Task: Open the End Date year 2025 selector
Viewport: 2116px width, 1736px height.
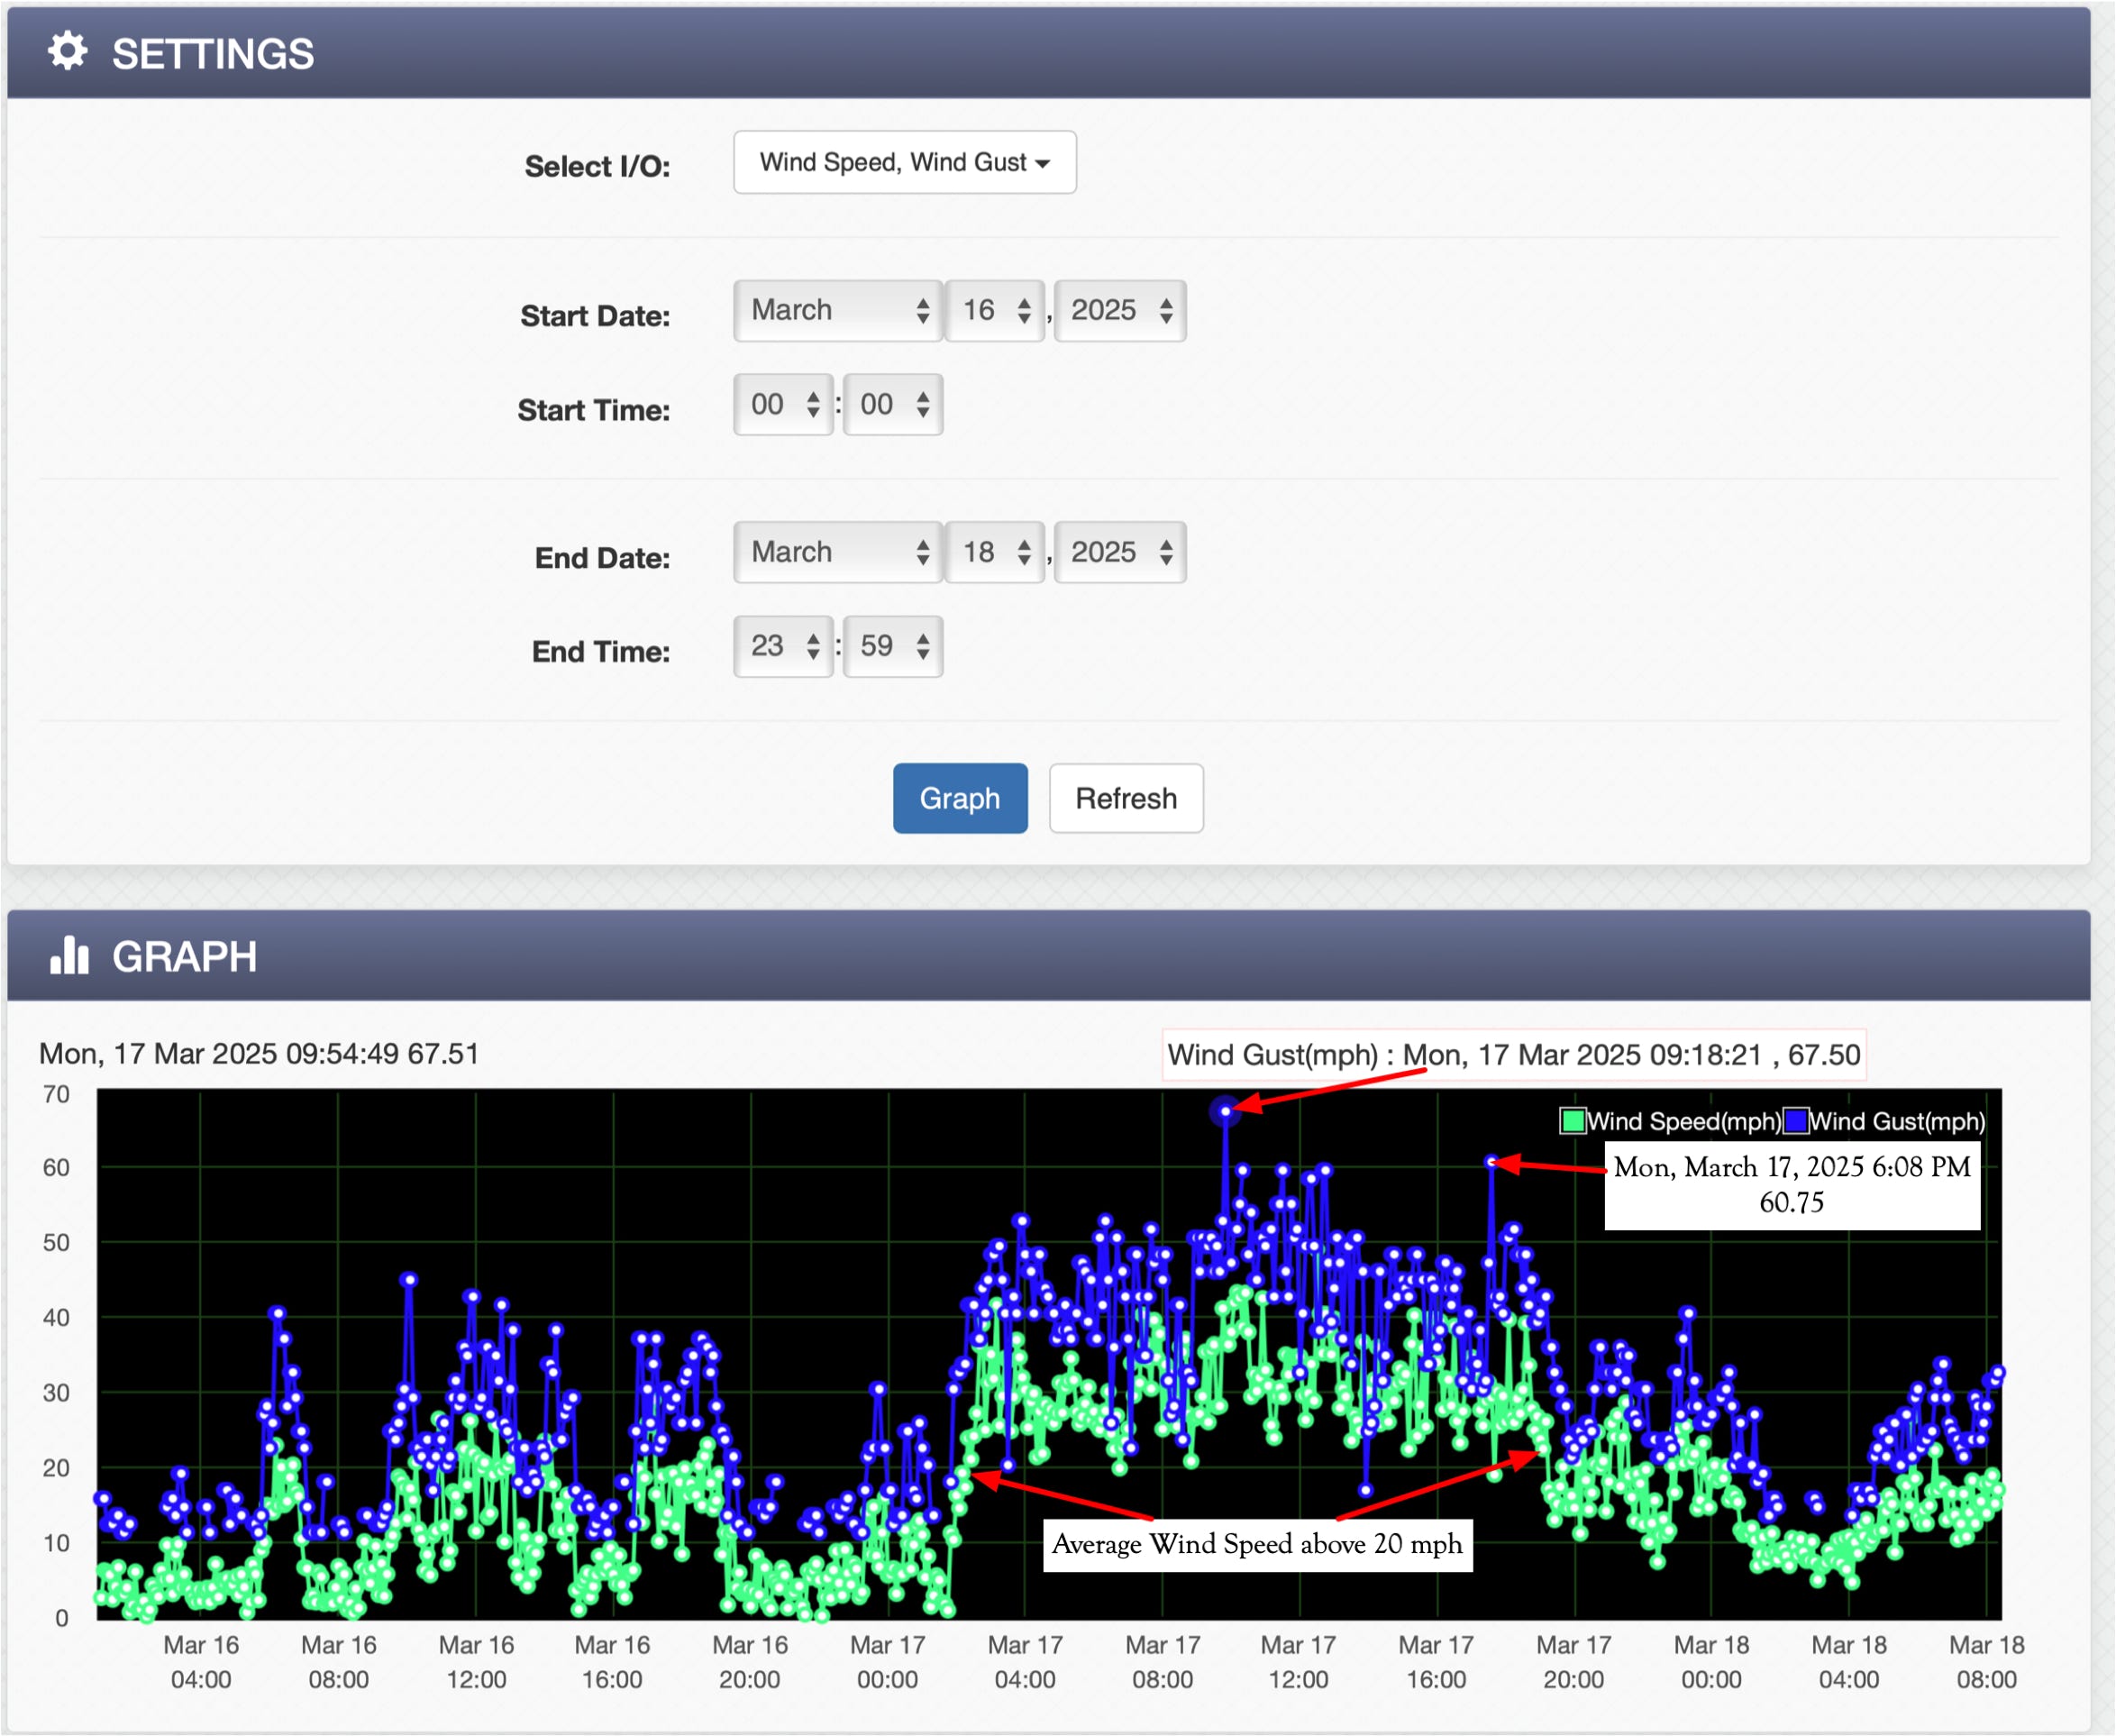Action: 1120,552
